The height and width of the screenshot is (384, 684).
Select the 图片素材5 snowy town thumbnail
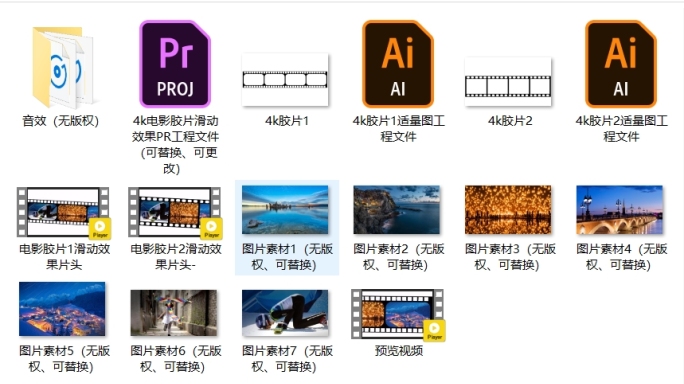[62, 309]
